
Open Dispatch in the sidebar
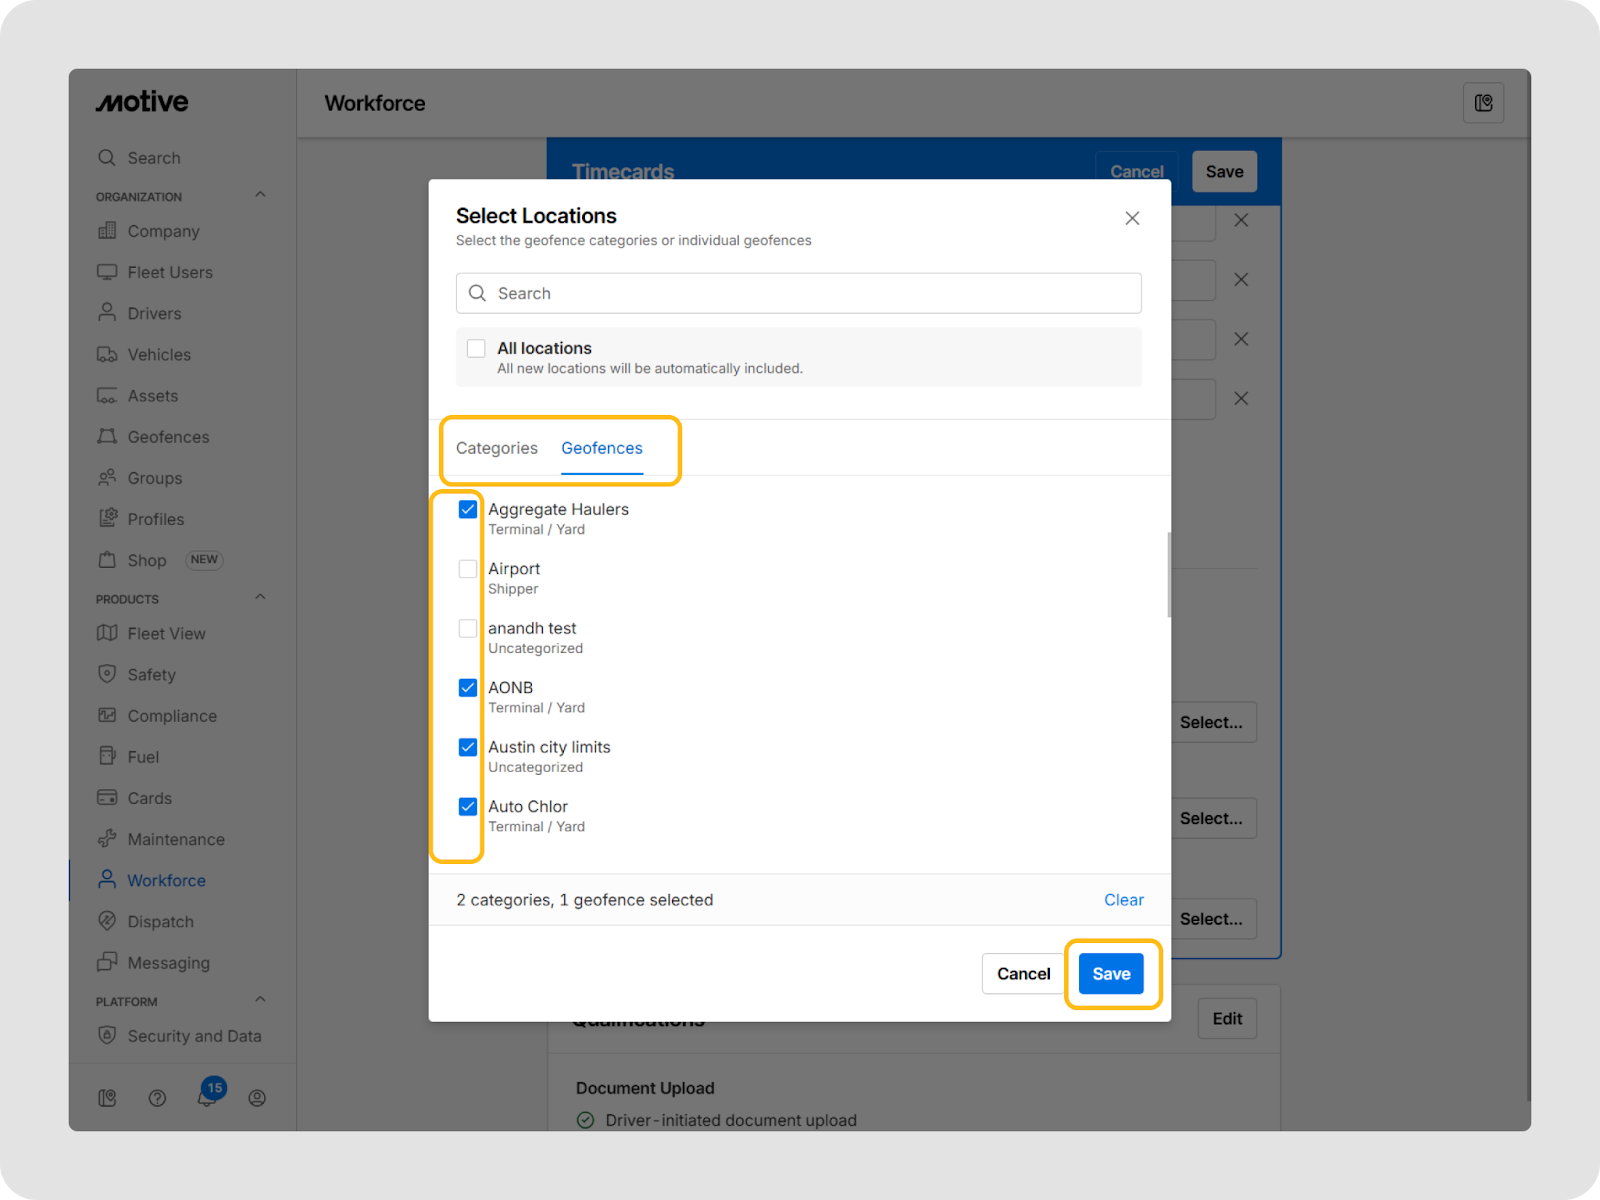click(160, 922)
